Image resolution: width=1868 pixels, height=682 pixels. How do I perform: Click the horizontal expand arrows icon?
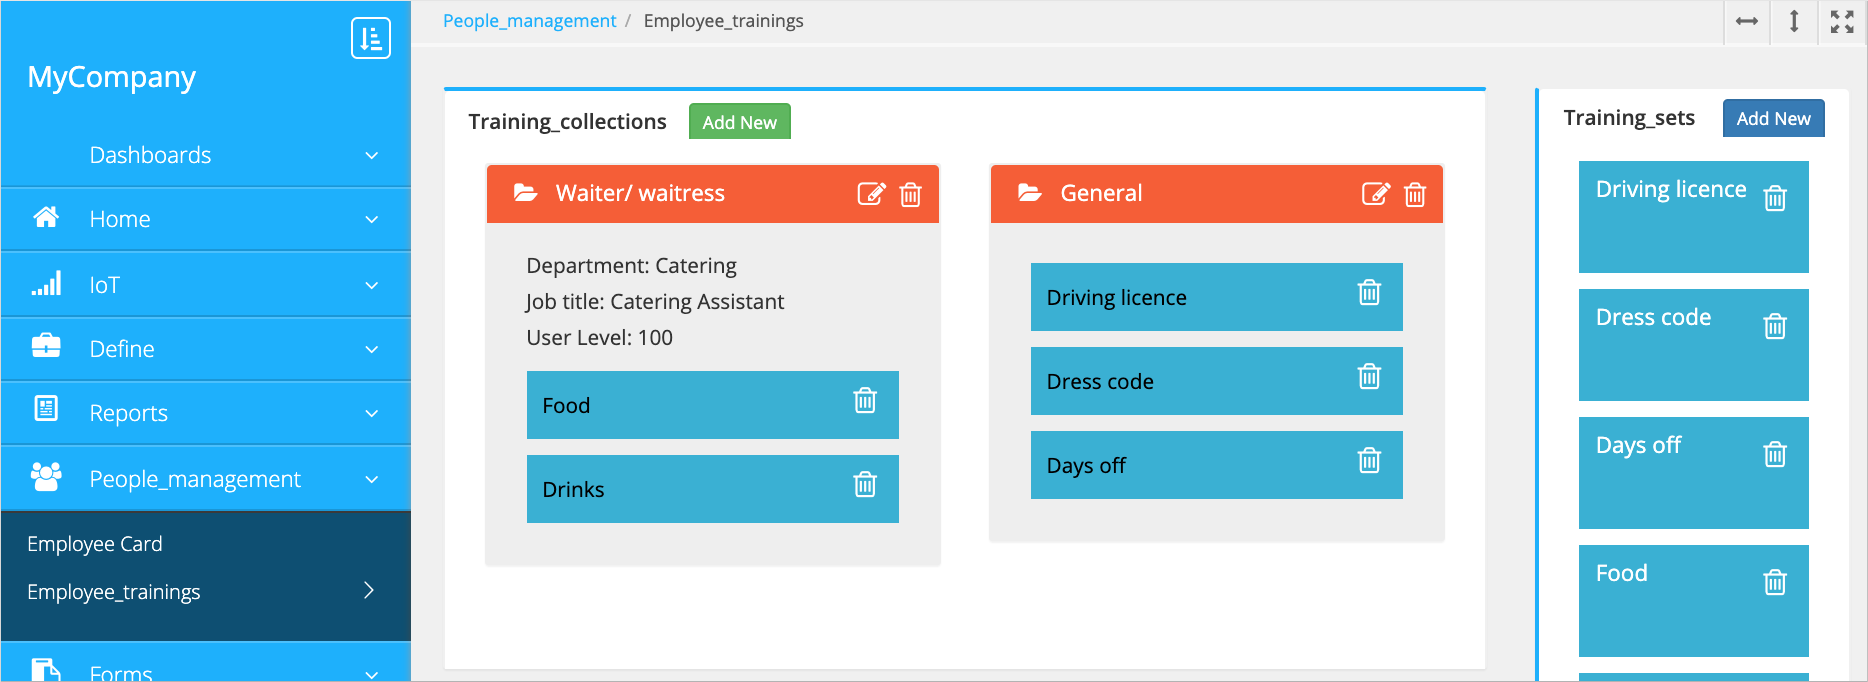coord(1747,22)
